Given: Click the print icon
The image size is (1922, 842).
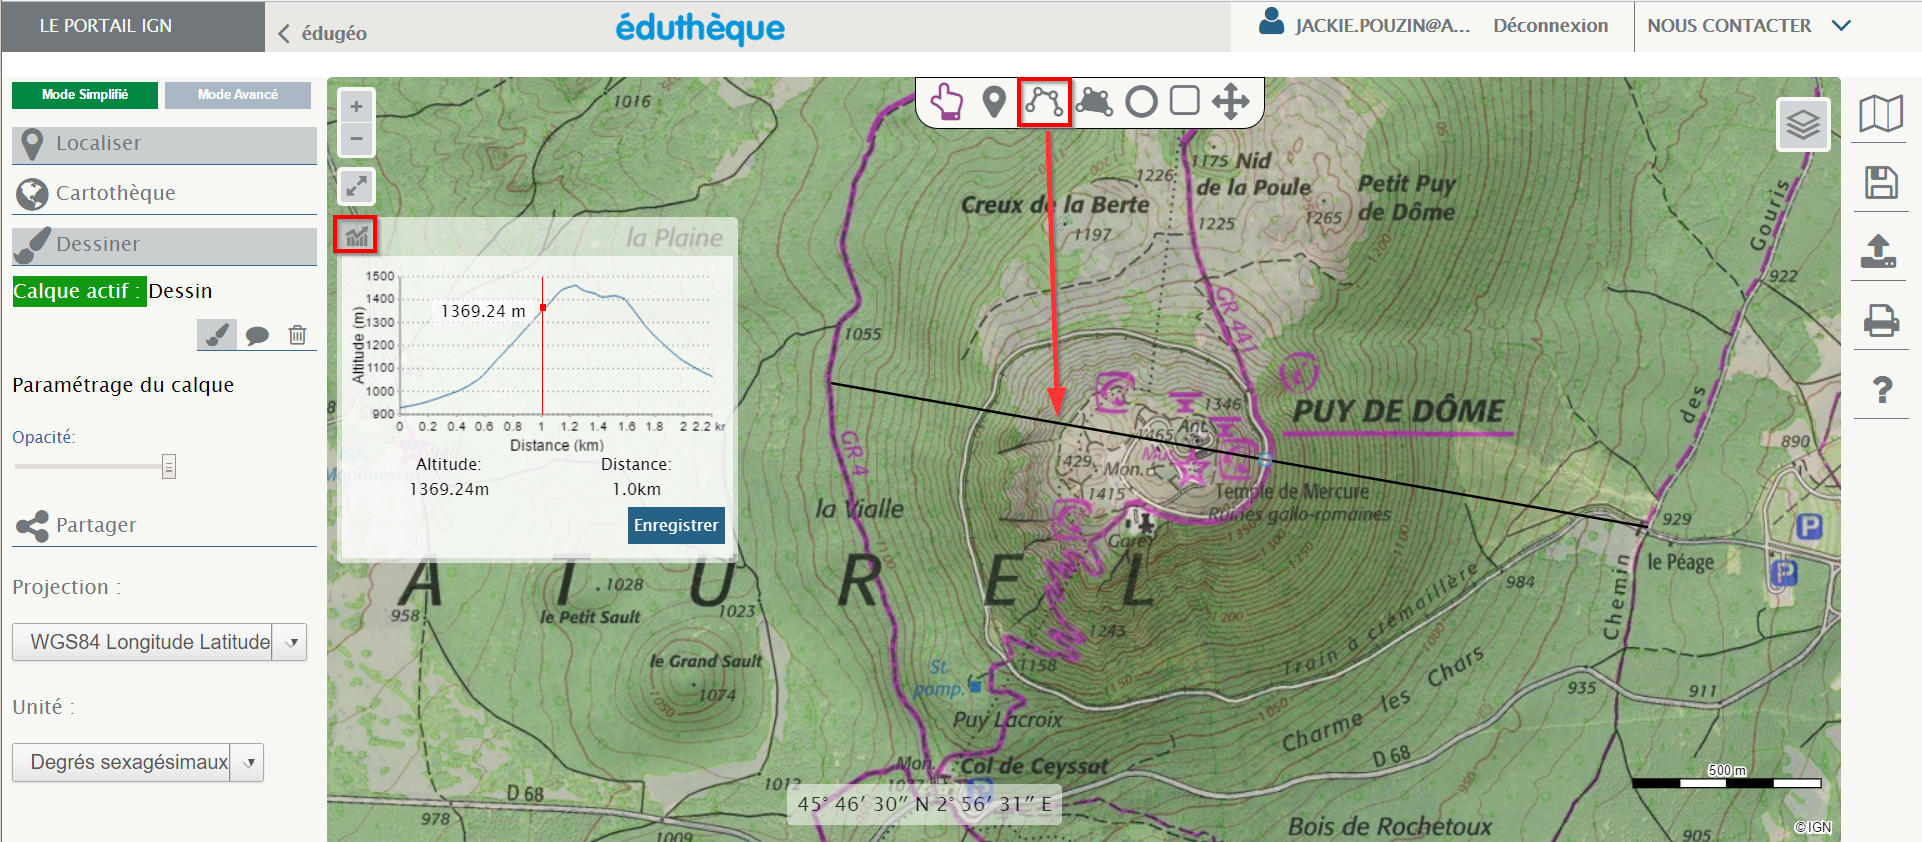Looking at the screenshot, I should (1881, 321).
